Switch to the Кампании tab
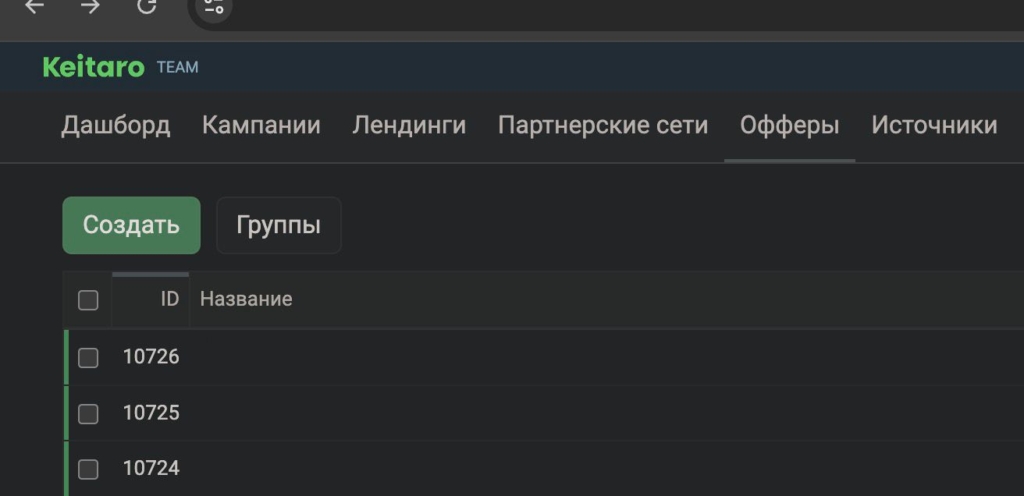The width and height of the screenshot is (1024, 496). (x=261, y=125)
